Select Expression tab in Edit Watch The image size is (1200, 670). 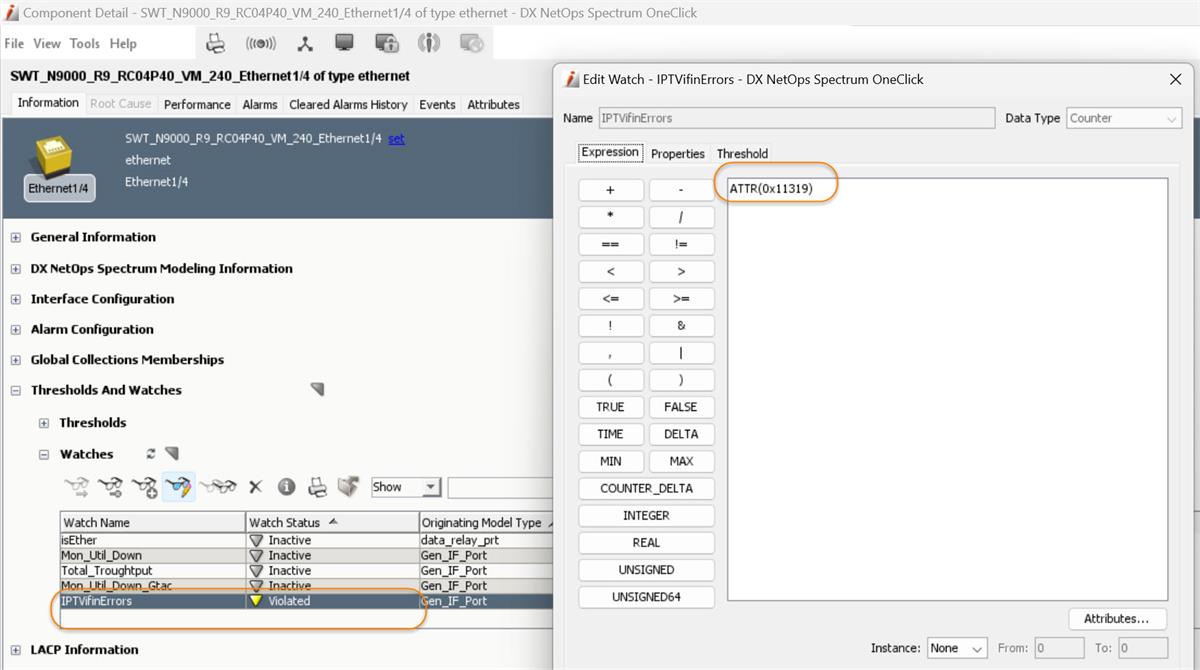coord(610,152)
